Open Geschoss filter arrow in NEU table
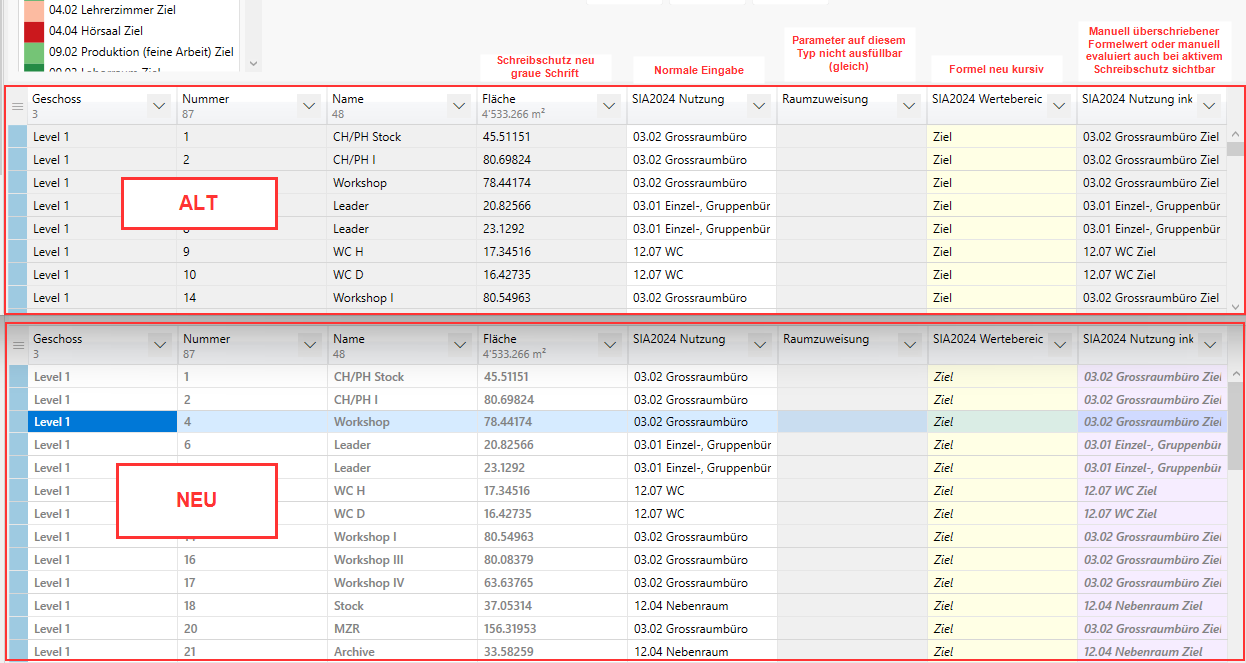The height and width of the screenshot is (663, 1246). point(159,344)
